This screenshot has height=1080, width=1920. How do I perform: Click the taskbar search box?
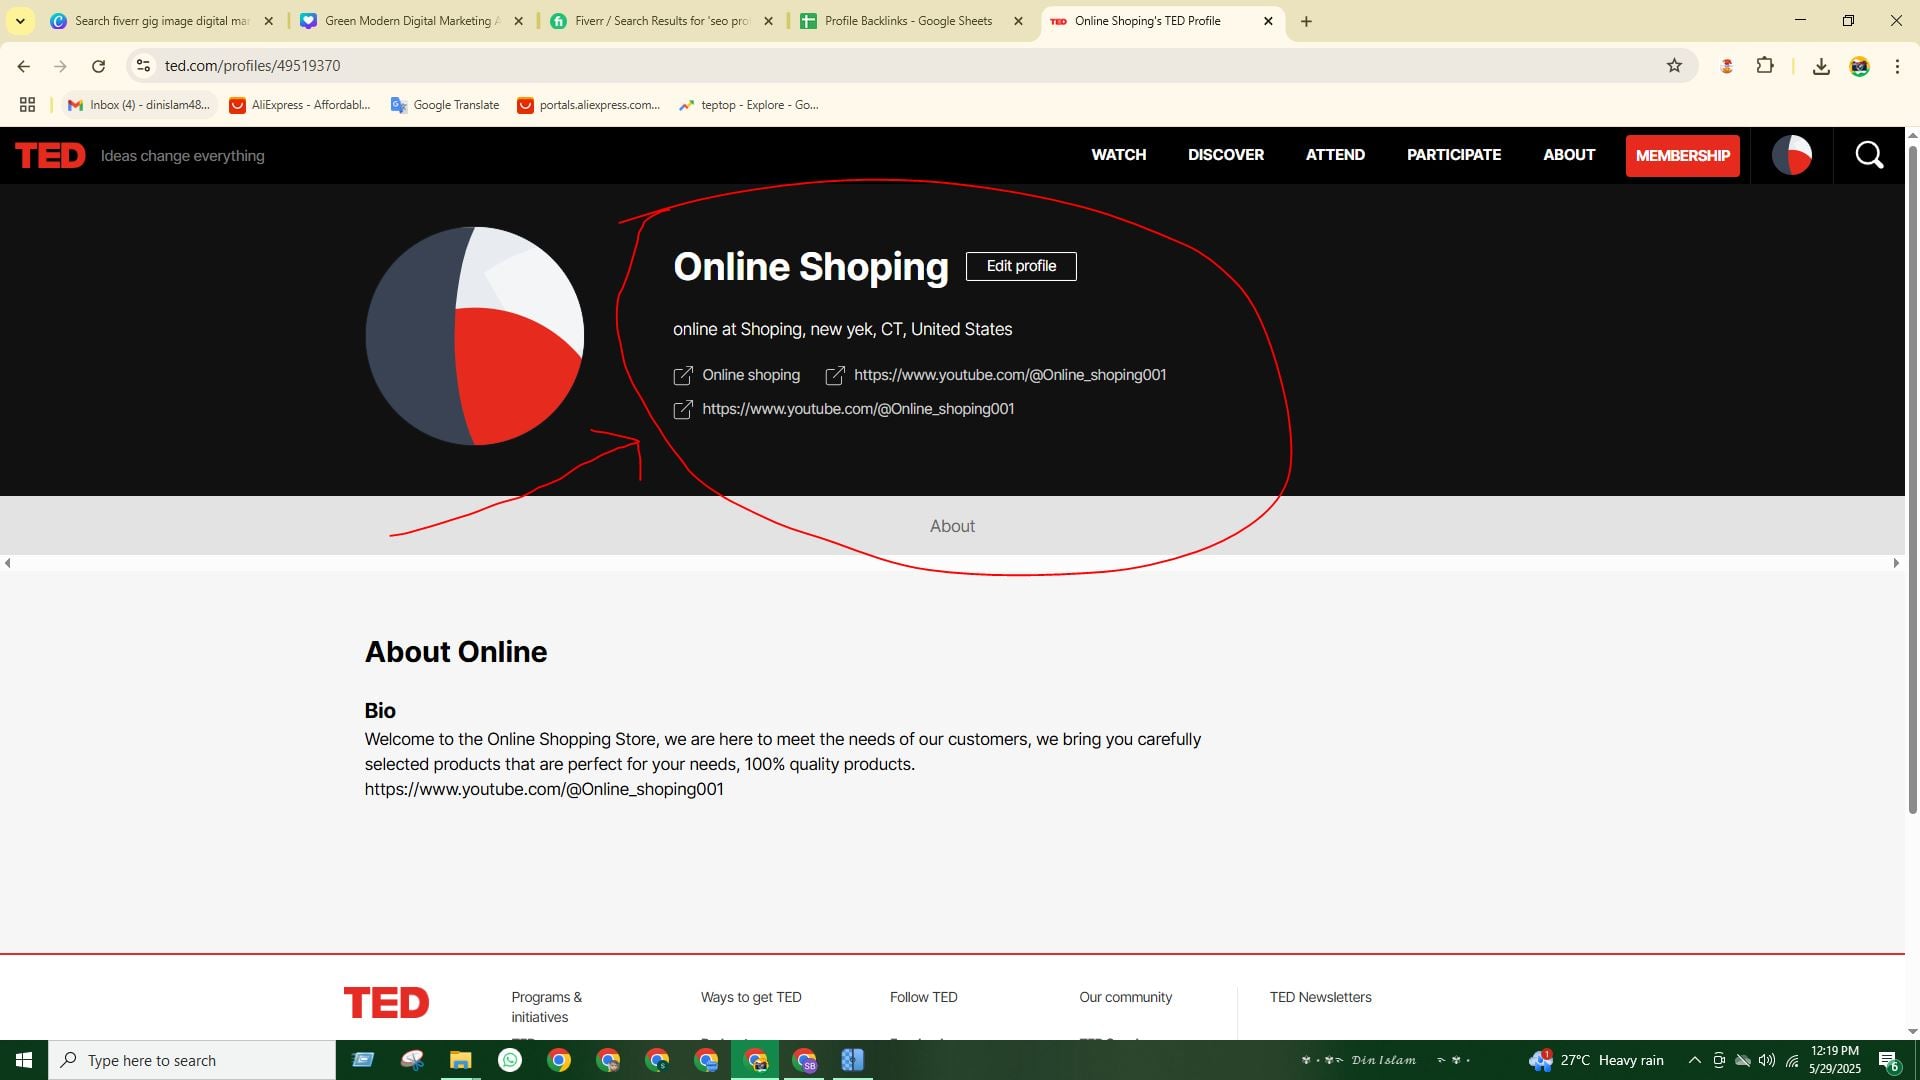192,1060
